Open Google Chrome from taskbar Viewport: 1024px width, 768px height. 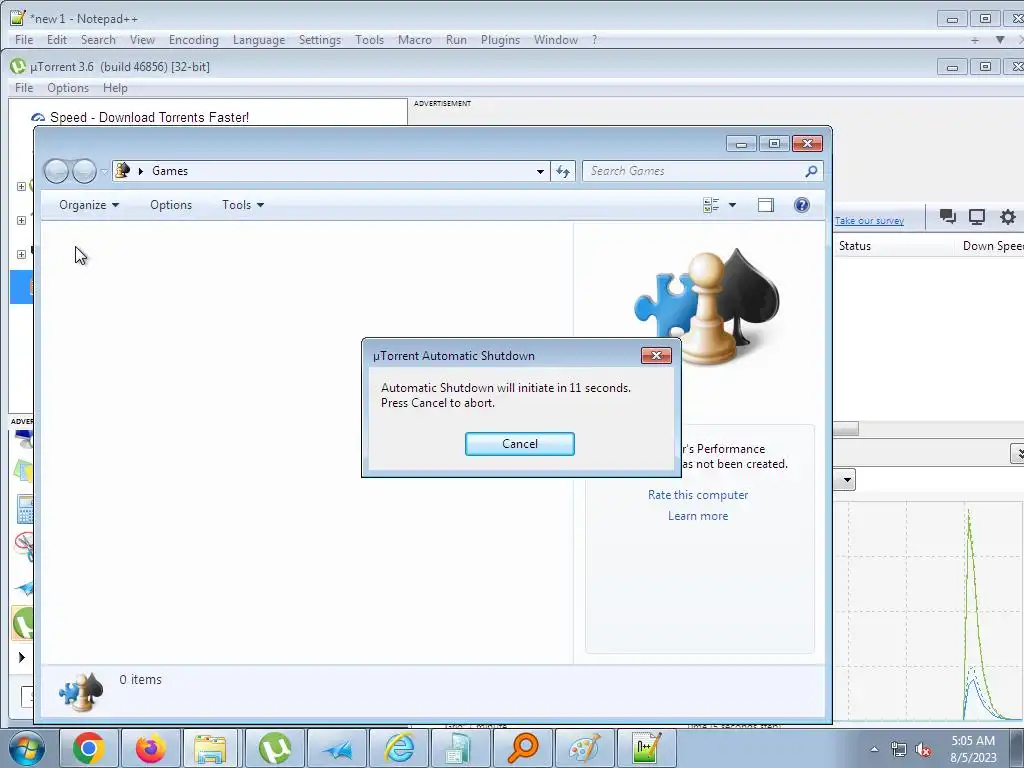[89, 748]
